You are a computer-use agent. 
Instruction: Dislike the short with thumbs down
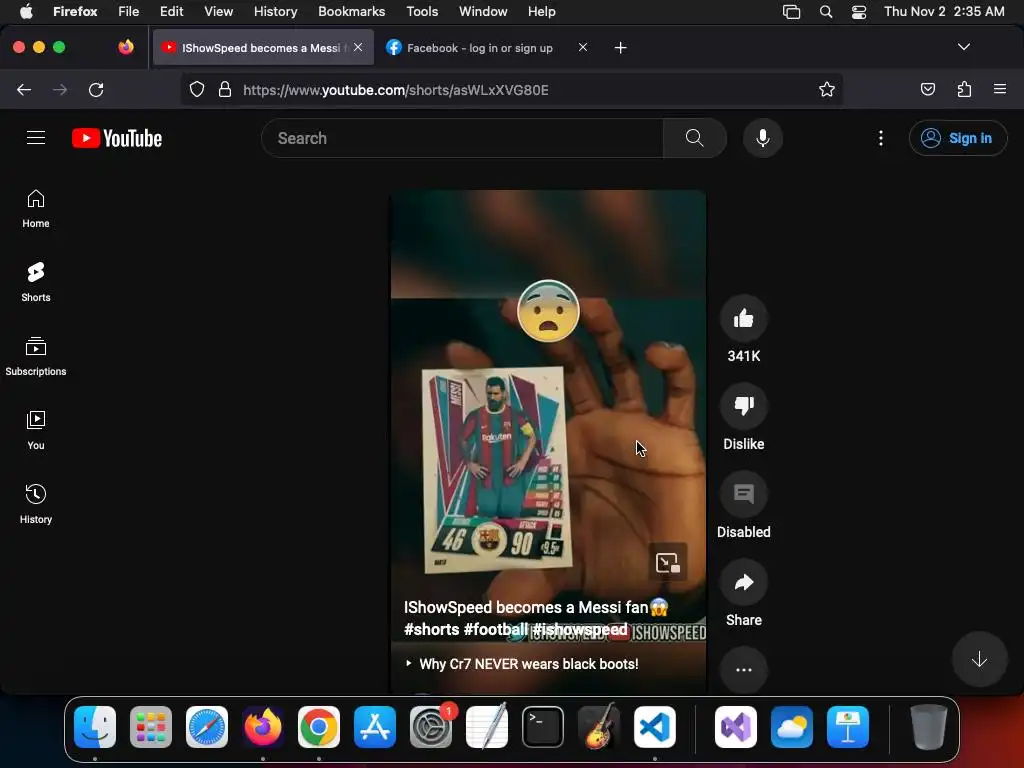[744, 406]
